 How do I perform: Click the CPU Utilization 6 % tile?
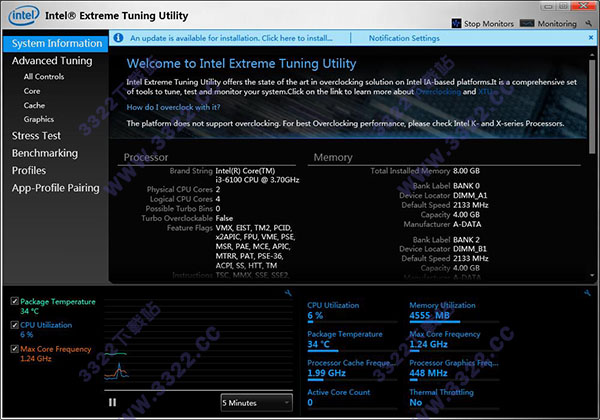pos(351,311)
